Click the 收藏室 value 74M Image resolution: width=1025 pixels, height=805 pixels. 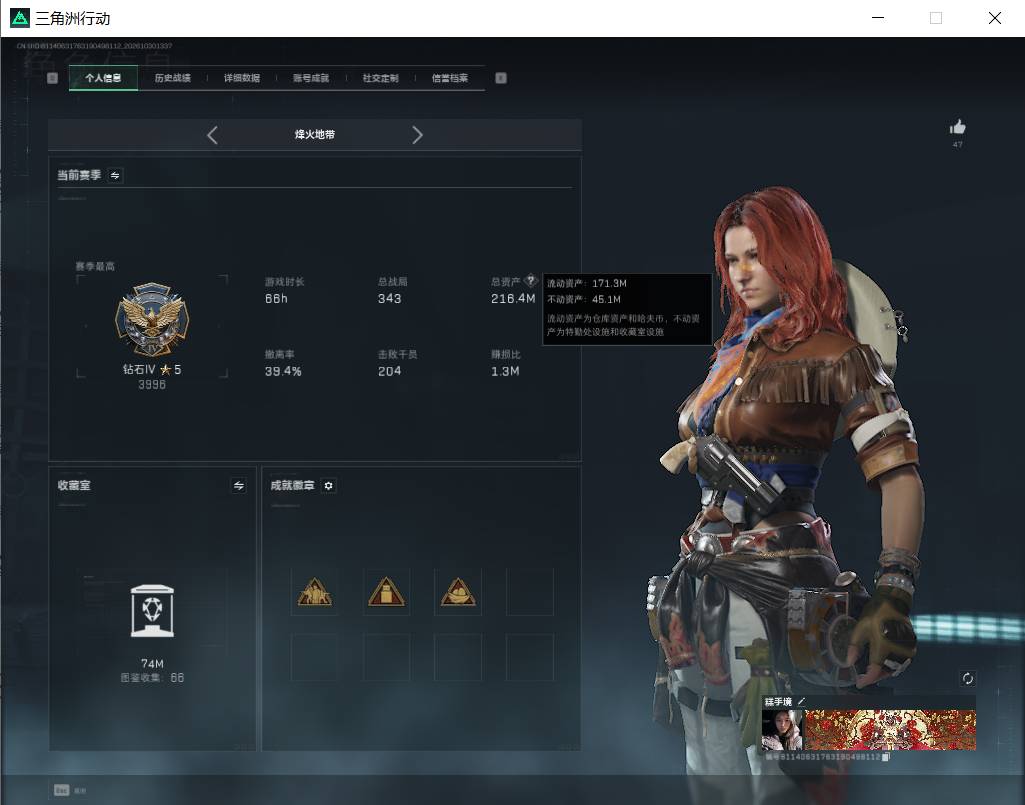click(x=152, y=664)
